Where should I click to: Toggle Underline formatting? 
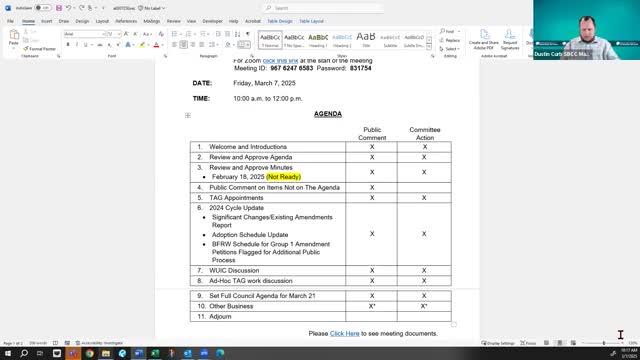click(85, 44)
